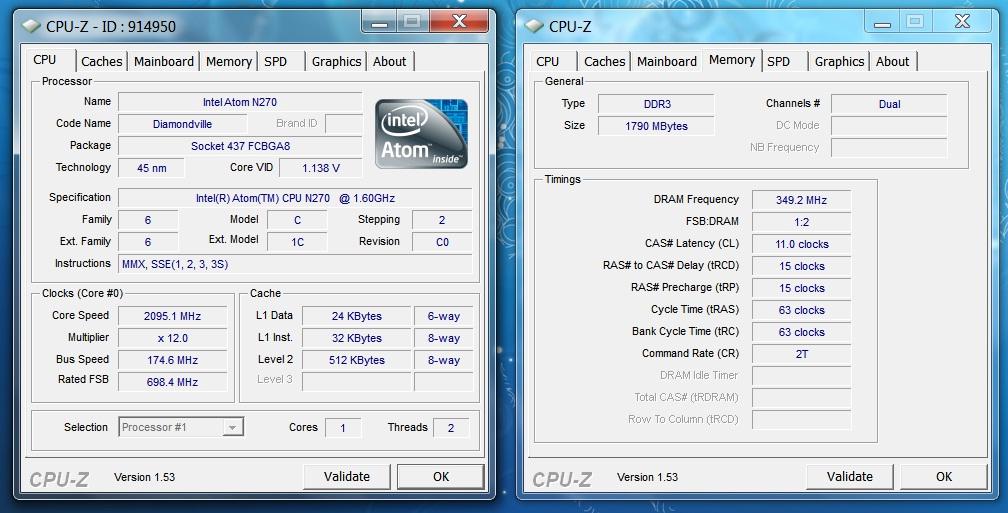Open the Caches tab in the left CPU-Z window

point(102,62)
